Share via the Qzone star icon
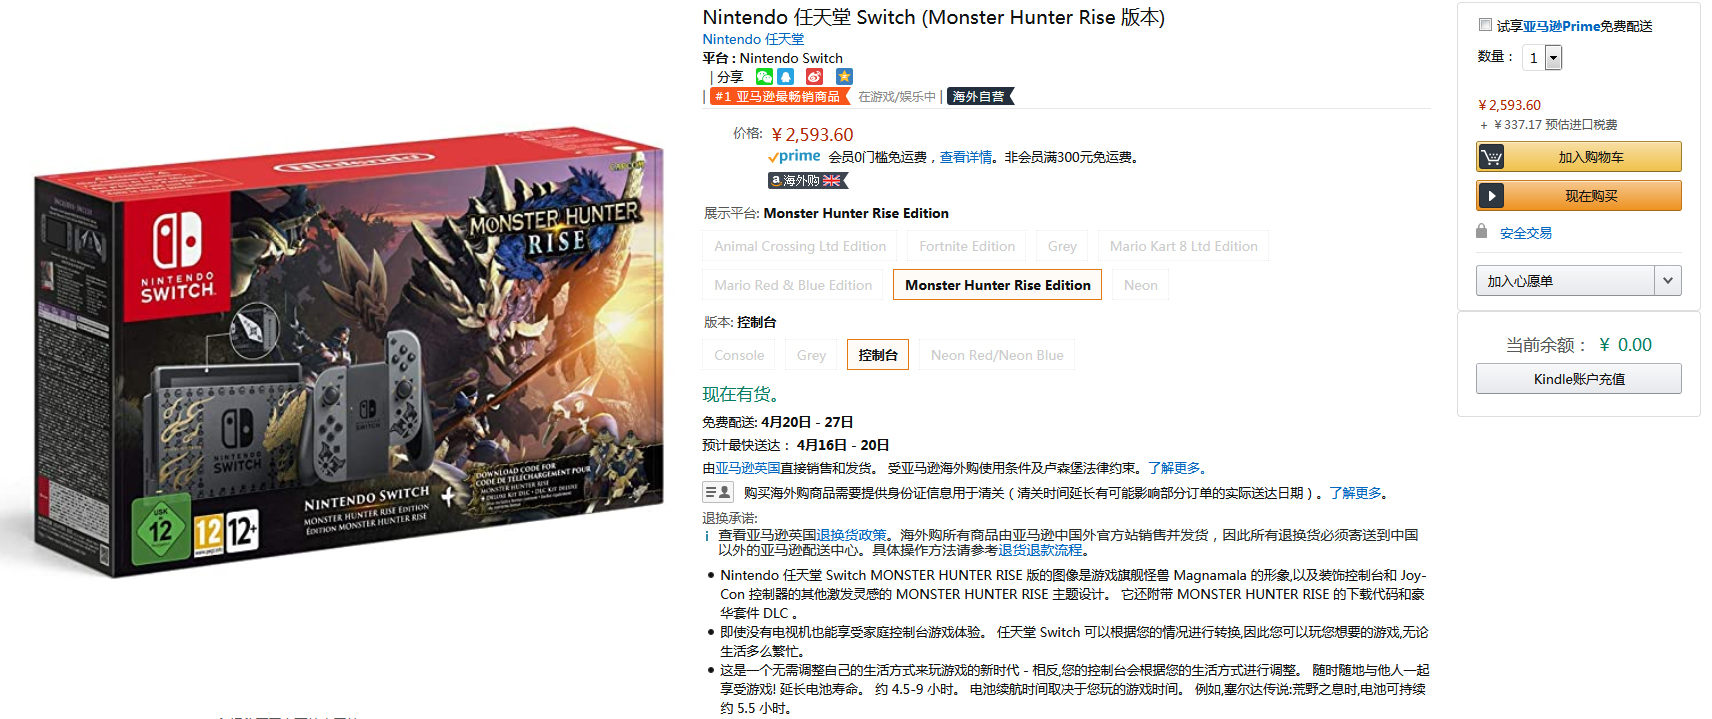Image resolution: width=1712 pixels, height=719 pixels. point(844,77)
